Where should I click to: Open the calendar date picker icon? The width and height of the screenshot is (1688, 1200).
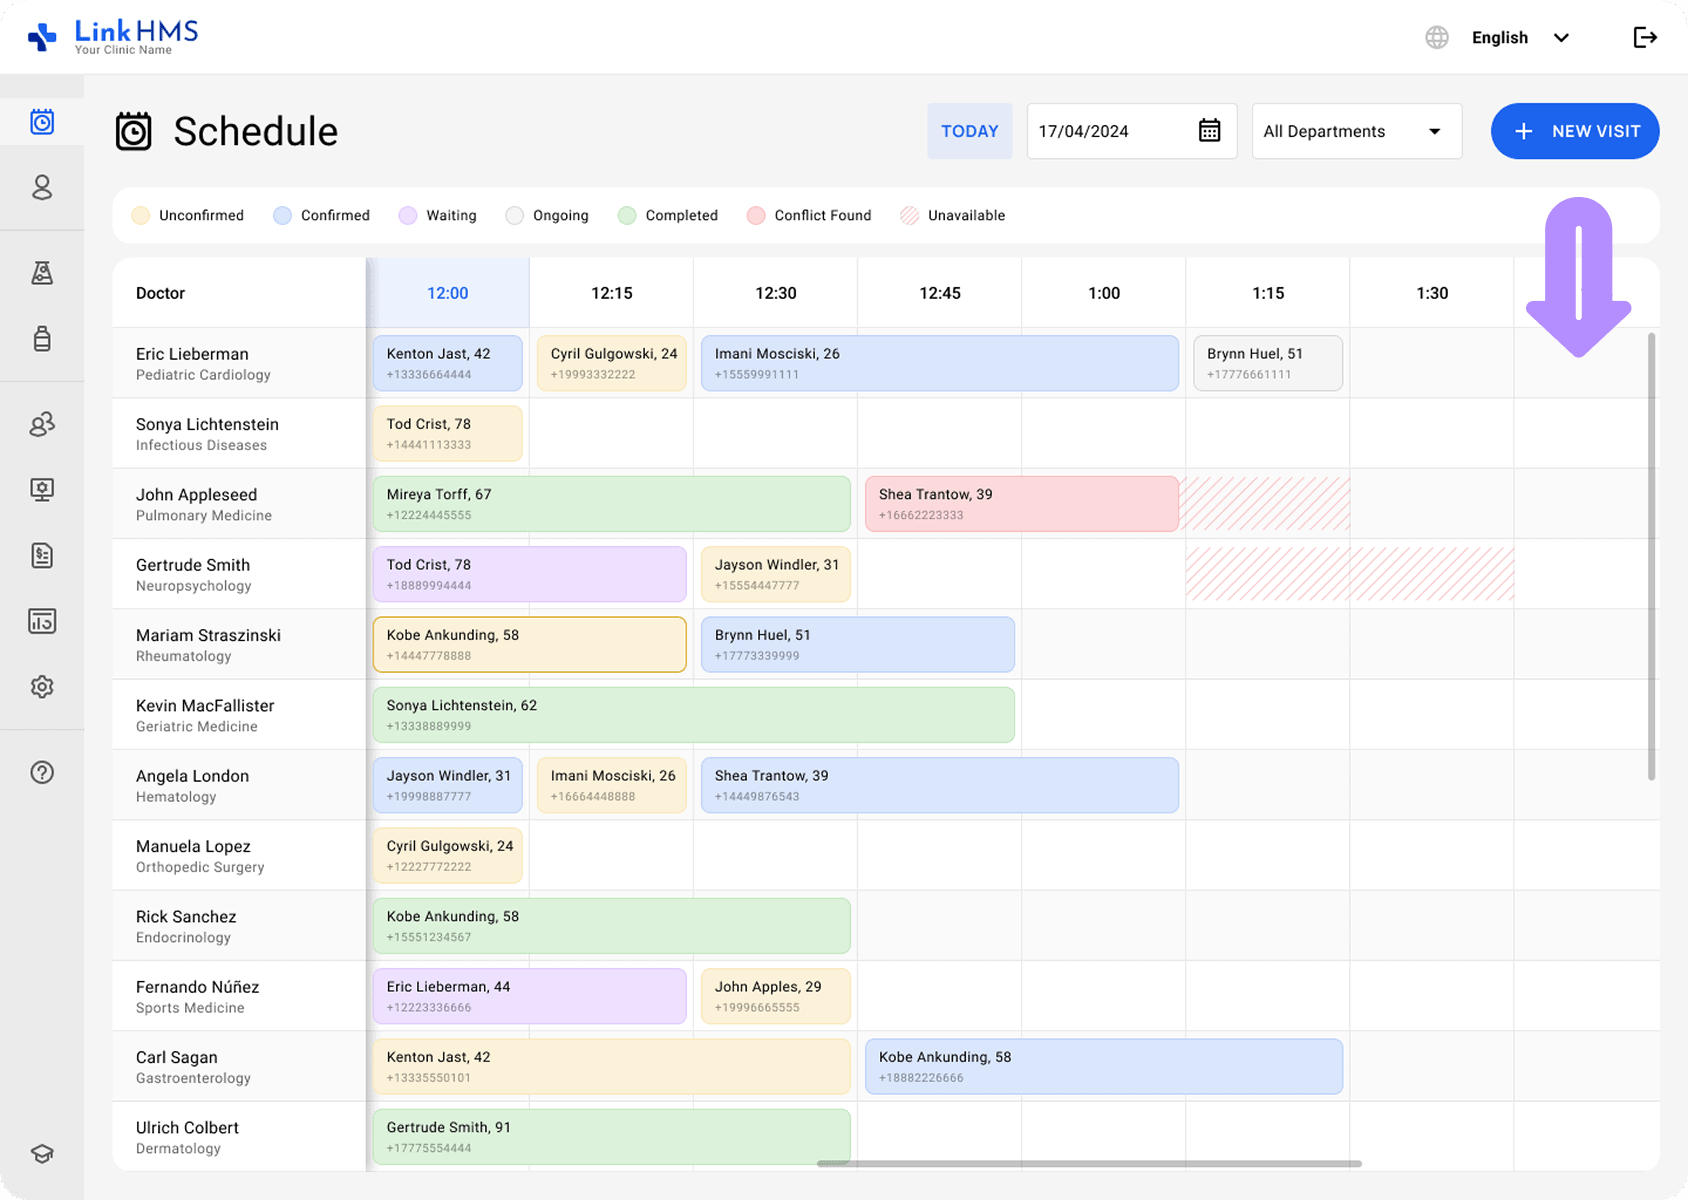(1209, 131)
